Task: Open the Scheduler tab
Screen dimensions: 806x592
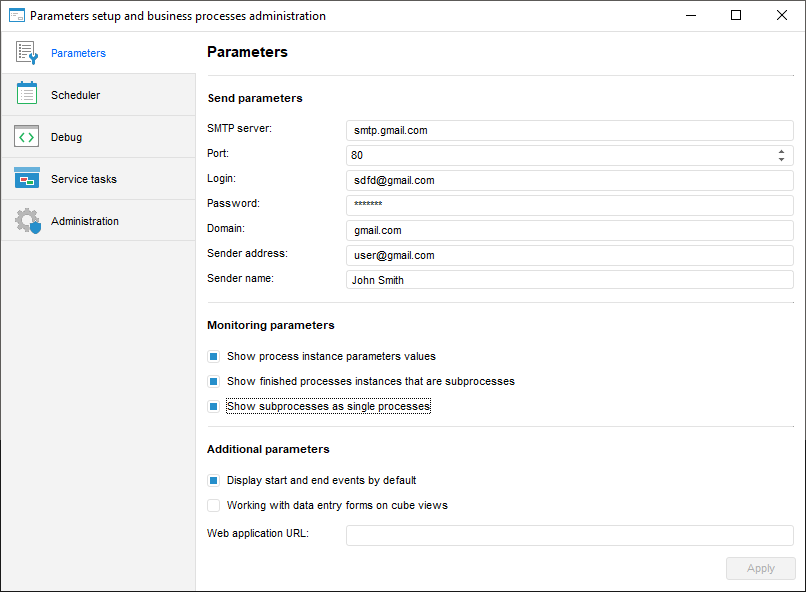Action: pyautogui.click(x=76, y=95)
